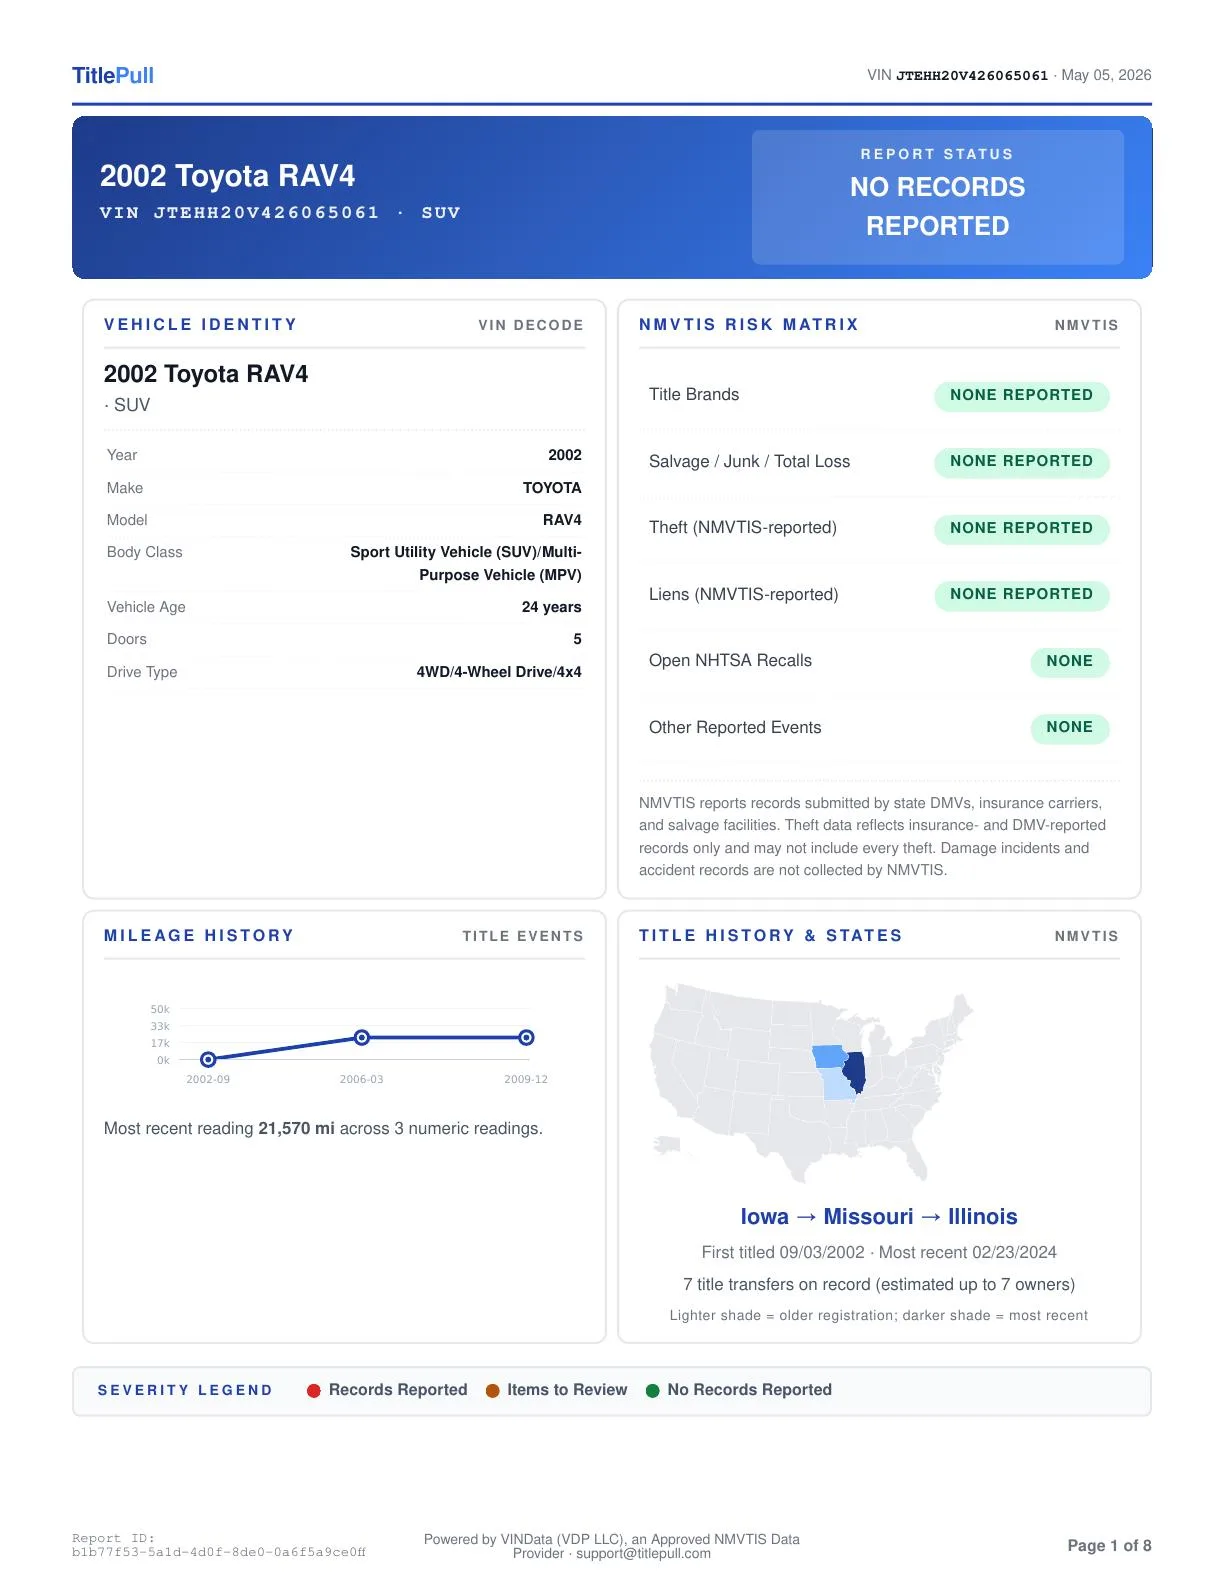Click Other Reported Events NONE badge
The image size is (1224, 1584).
(x=1070, y=727)
